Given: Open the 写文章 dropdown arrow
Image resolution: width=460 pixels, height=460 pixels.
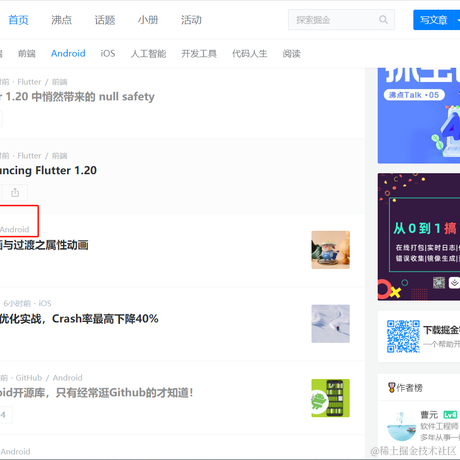Looking at the screenshot, I should pyautogui.click(x=457, y=20).
